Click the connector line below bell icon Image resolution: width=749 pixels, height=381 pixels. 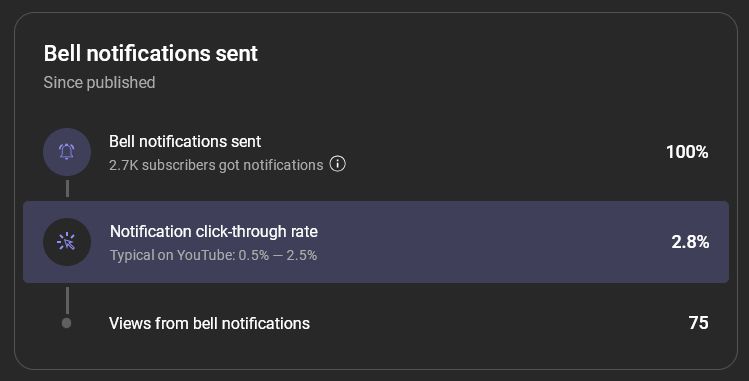[67, 189]
